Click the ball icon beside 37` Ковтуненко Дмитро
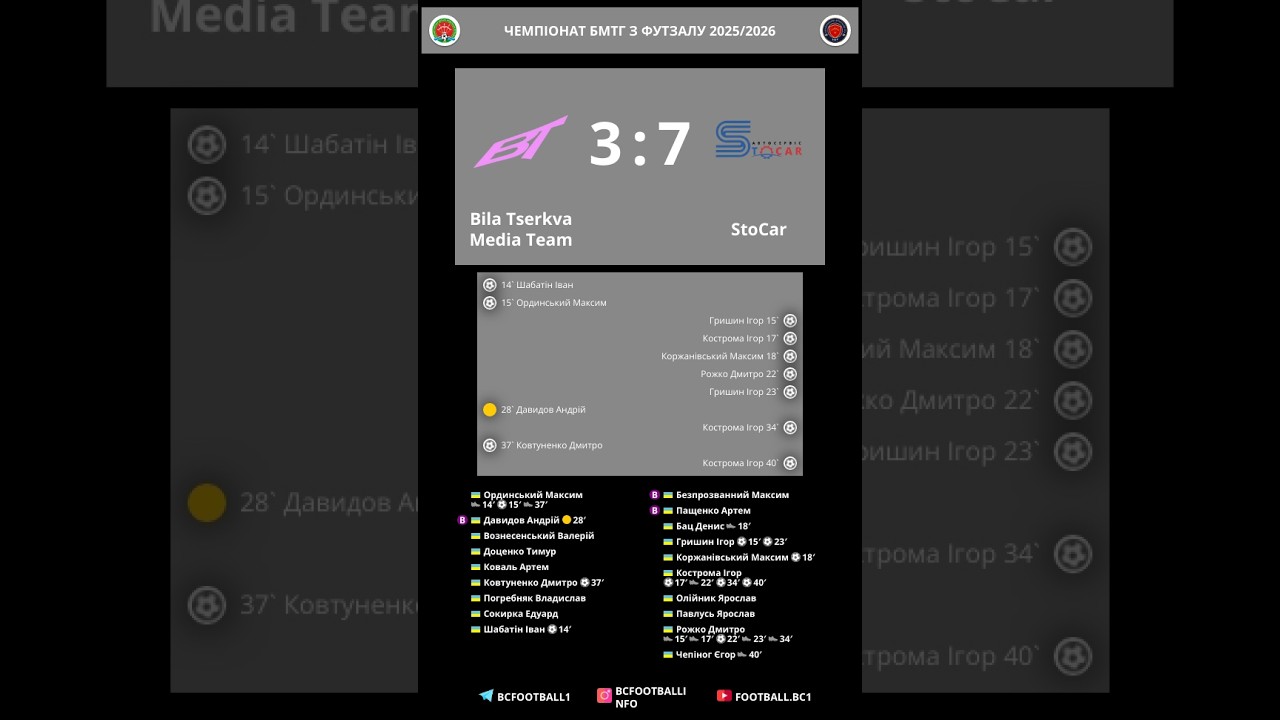Viewport: 1280px width, 720px height. click(x=490, y=446)
